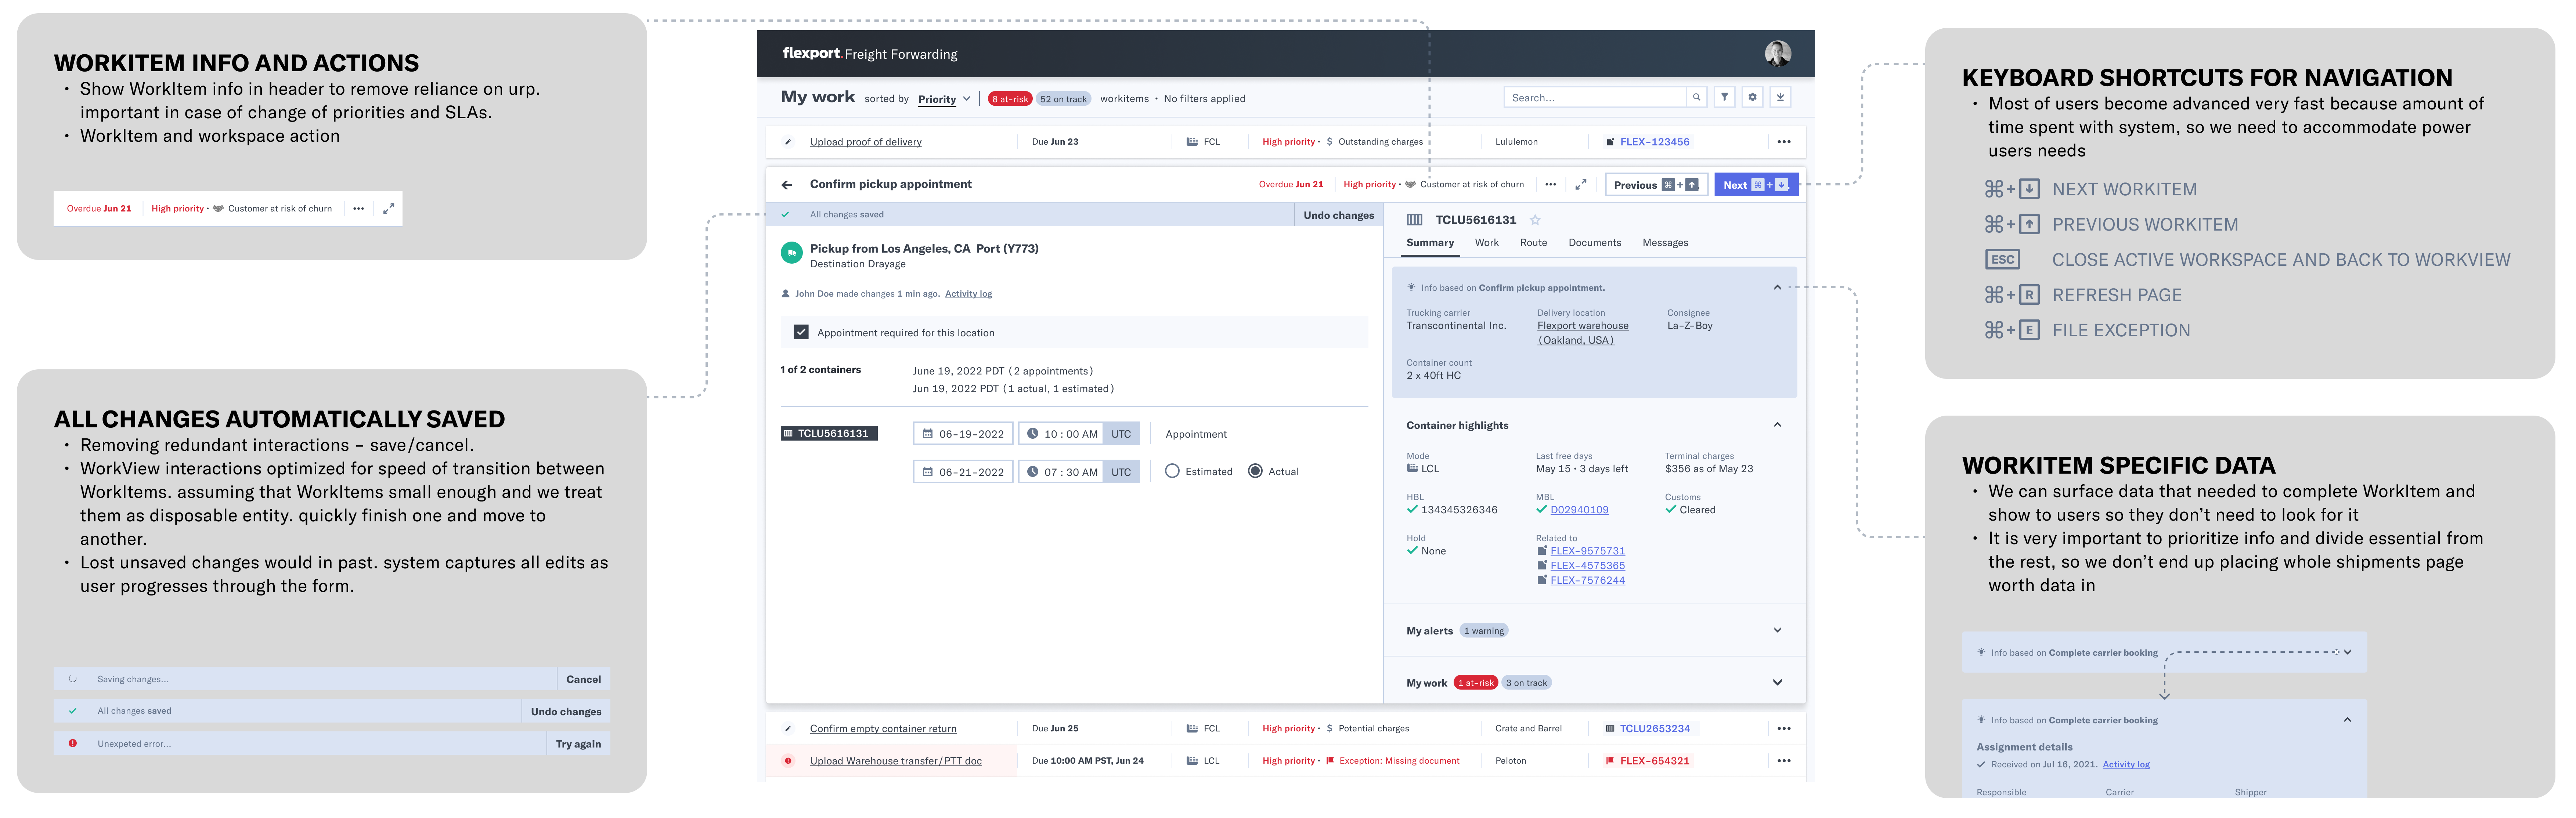The width and height of the screenshot is (2576, 818).
Task: Open the settings gear icon
Action: pyautogui.click(x=1752, y=97)
